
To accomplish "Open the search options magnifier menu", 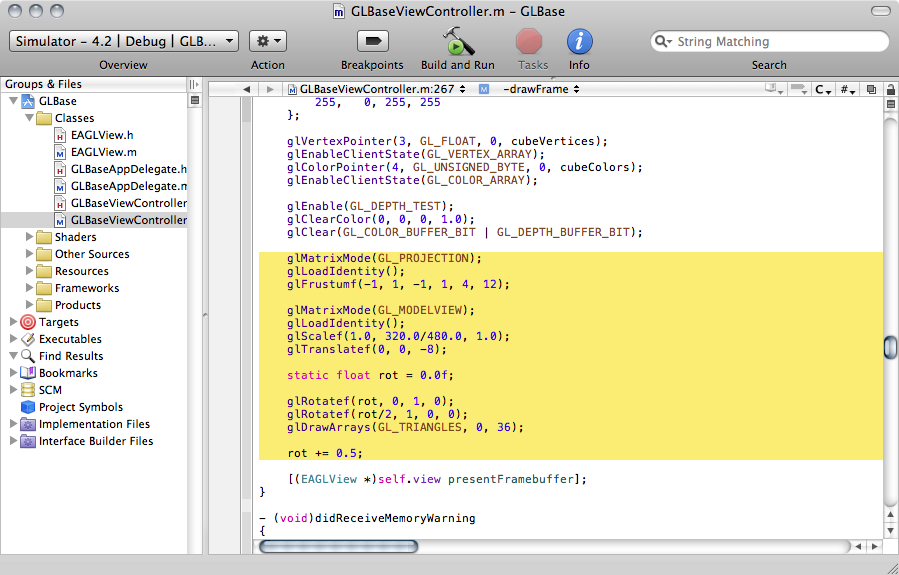I will pyautogui.click(x=663, y=41).
